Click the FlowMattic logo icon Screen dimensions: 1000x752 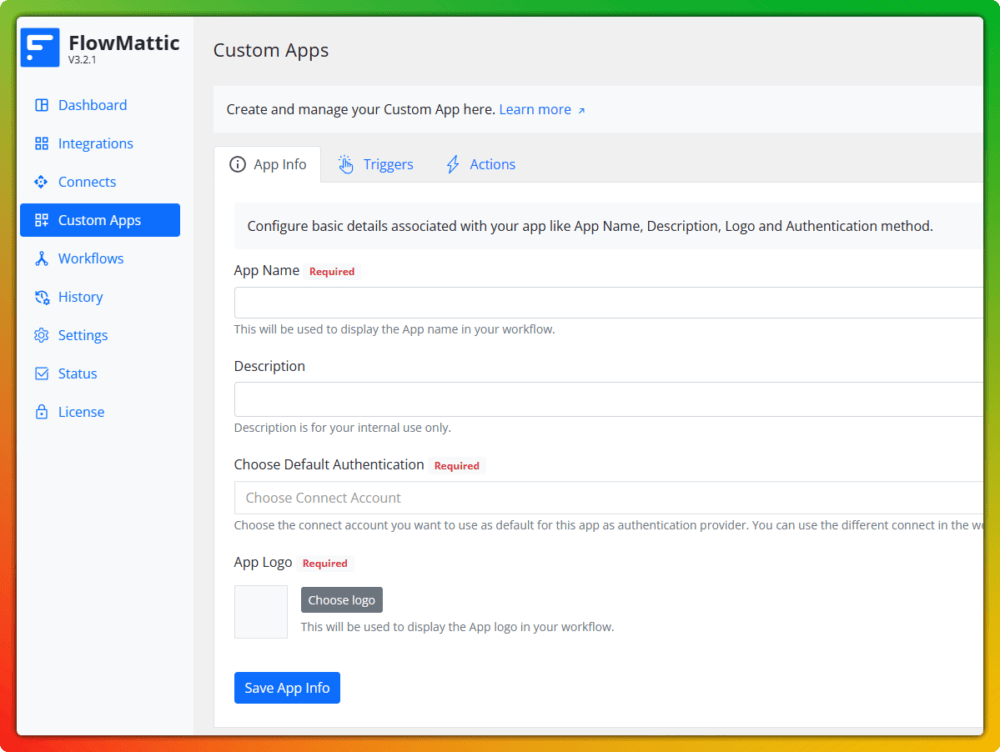pos(40,47)
